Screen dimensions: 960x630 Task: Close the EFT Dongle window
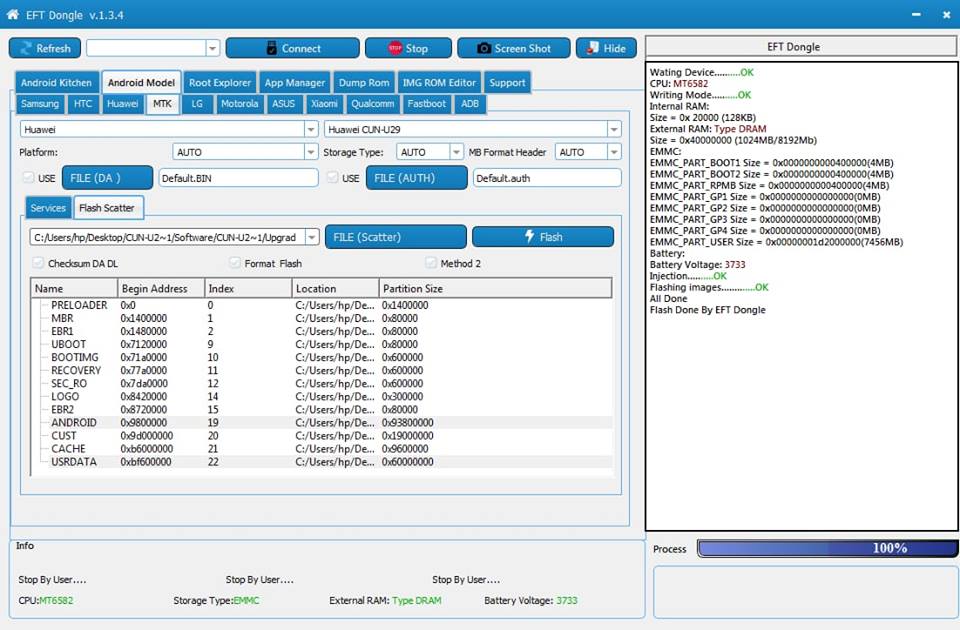point(946,15)
